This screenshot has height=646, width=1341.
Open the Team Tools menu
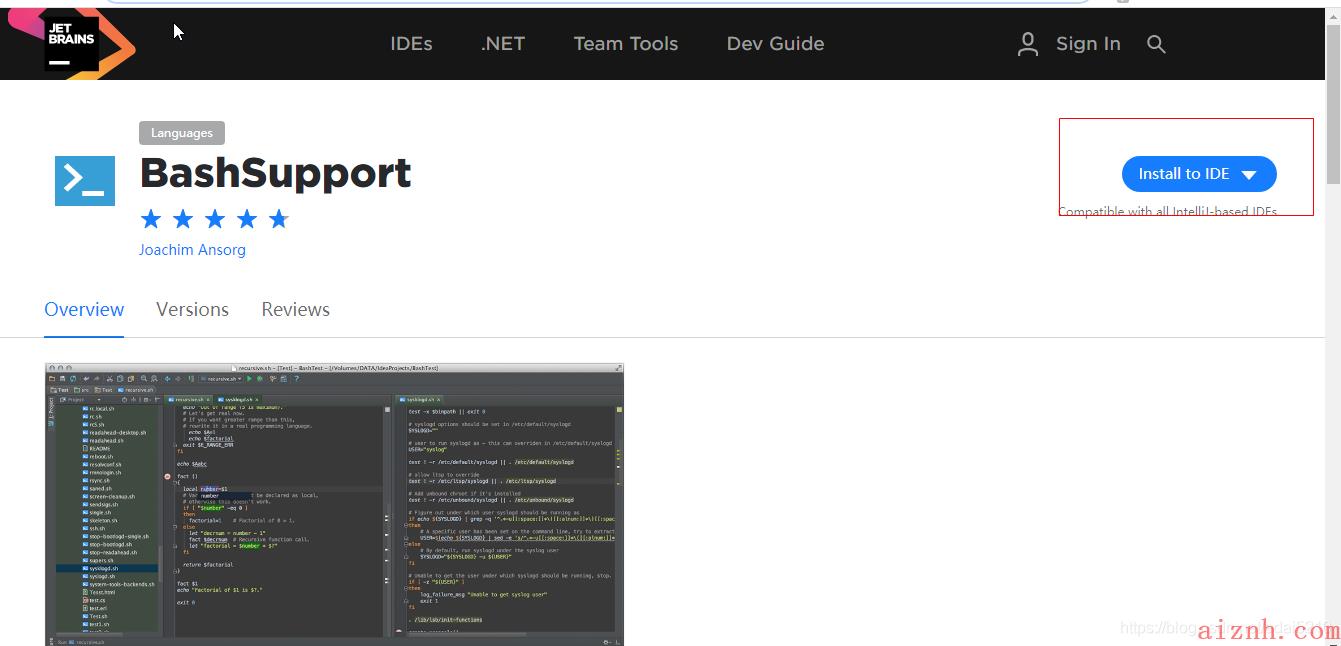pyautogui.click(x=625, y=44)
